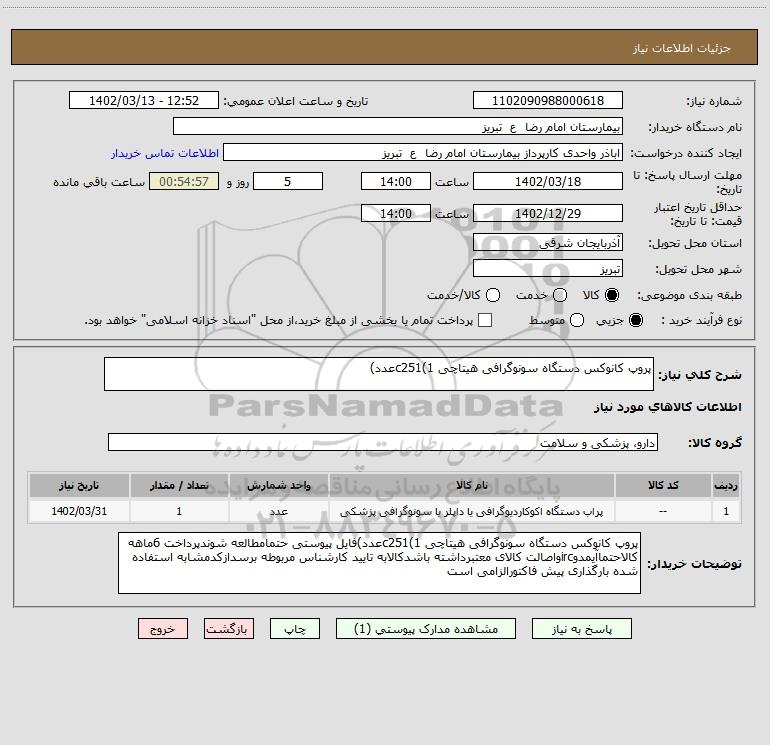Click the need number field 1102090988000618
Screen dimensions: 770x745
[x=548, y=101]
